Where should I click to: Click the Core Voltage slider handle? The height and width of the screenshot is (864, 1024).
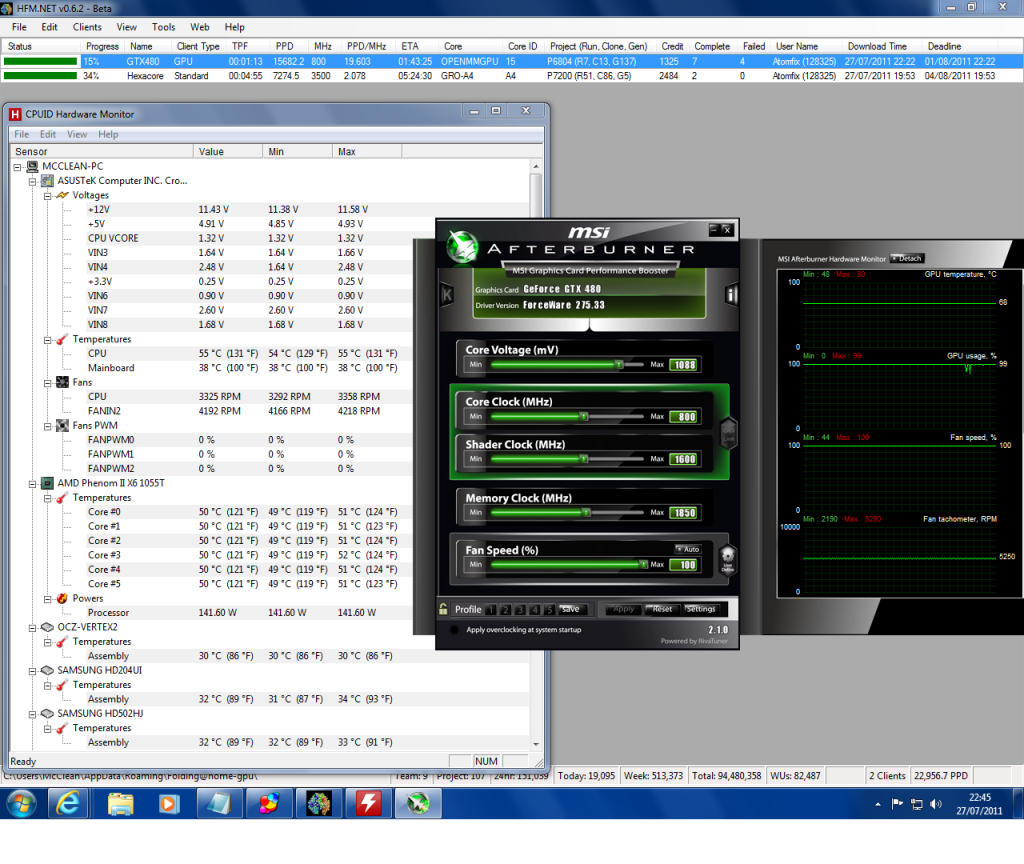click(x=618, y=364)
